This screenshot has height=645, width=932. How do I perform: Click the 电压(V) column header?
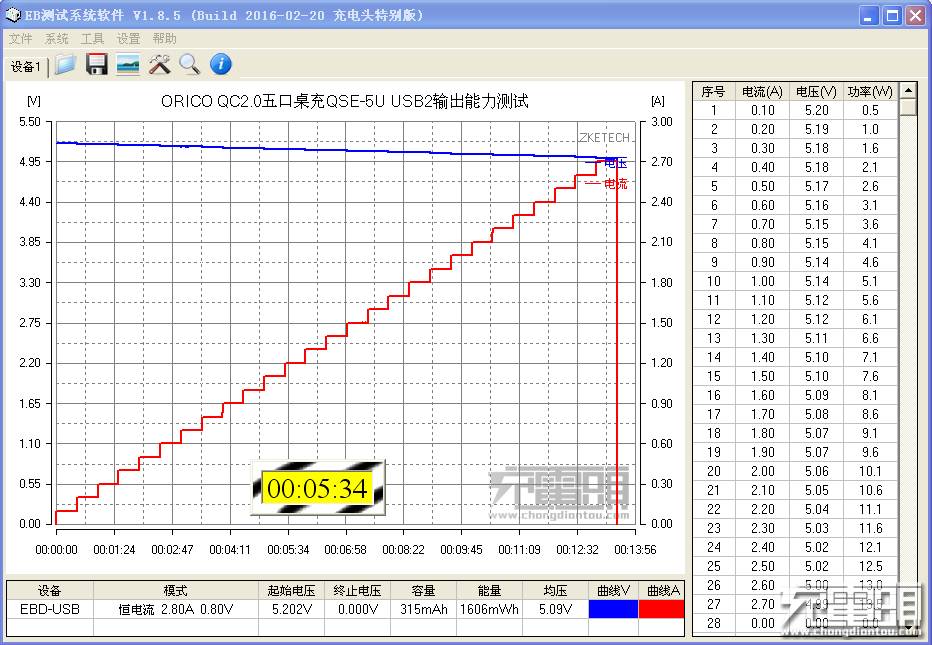[816, 92]
